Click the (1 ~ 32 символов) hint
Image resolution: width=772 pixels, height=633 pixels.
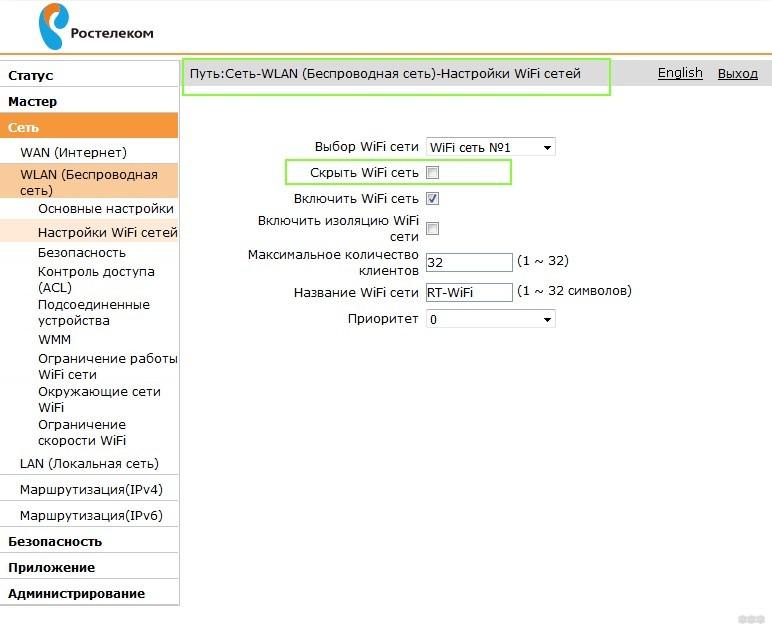[574, 291]
